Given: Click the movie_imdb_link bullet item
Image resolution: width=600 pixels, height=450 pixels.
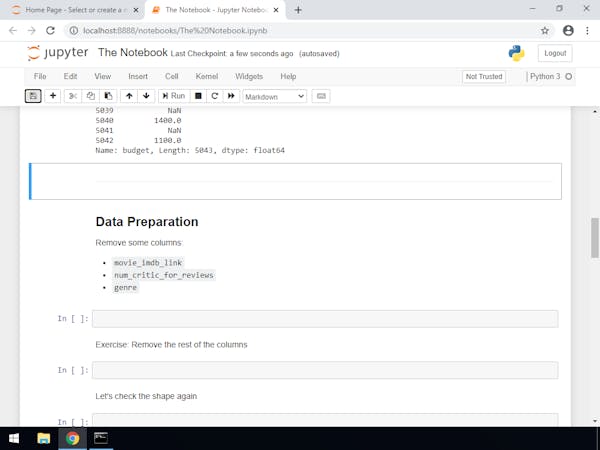Looking at the screenshot, I should (x=148, y=263).
